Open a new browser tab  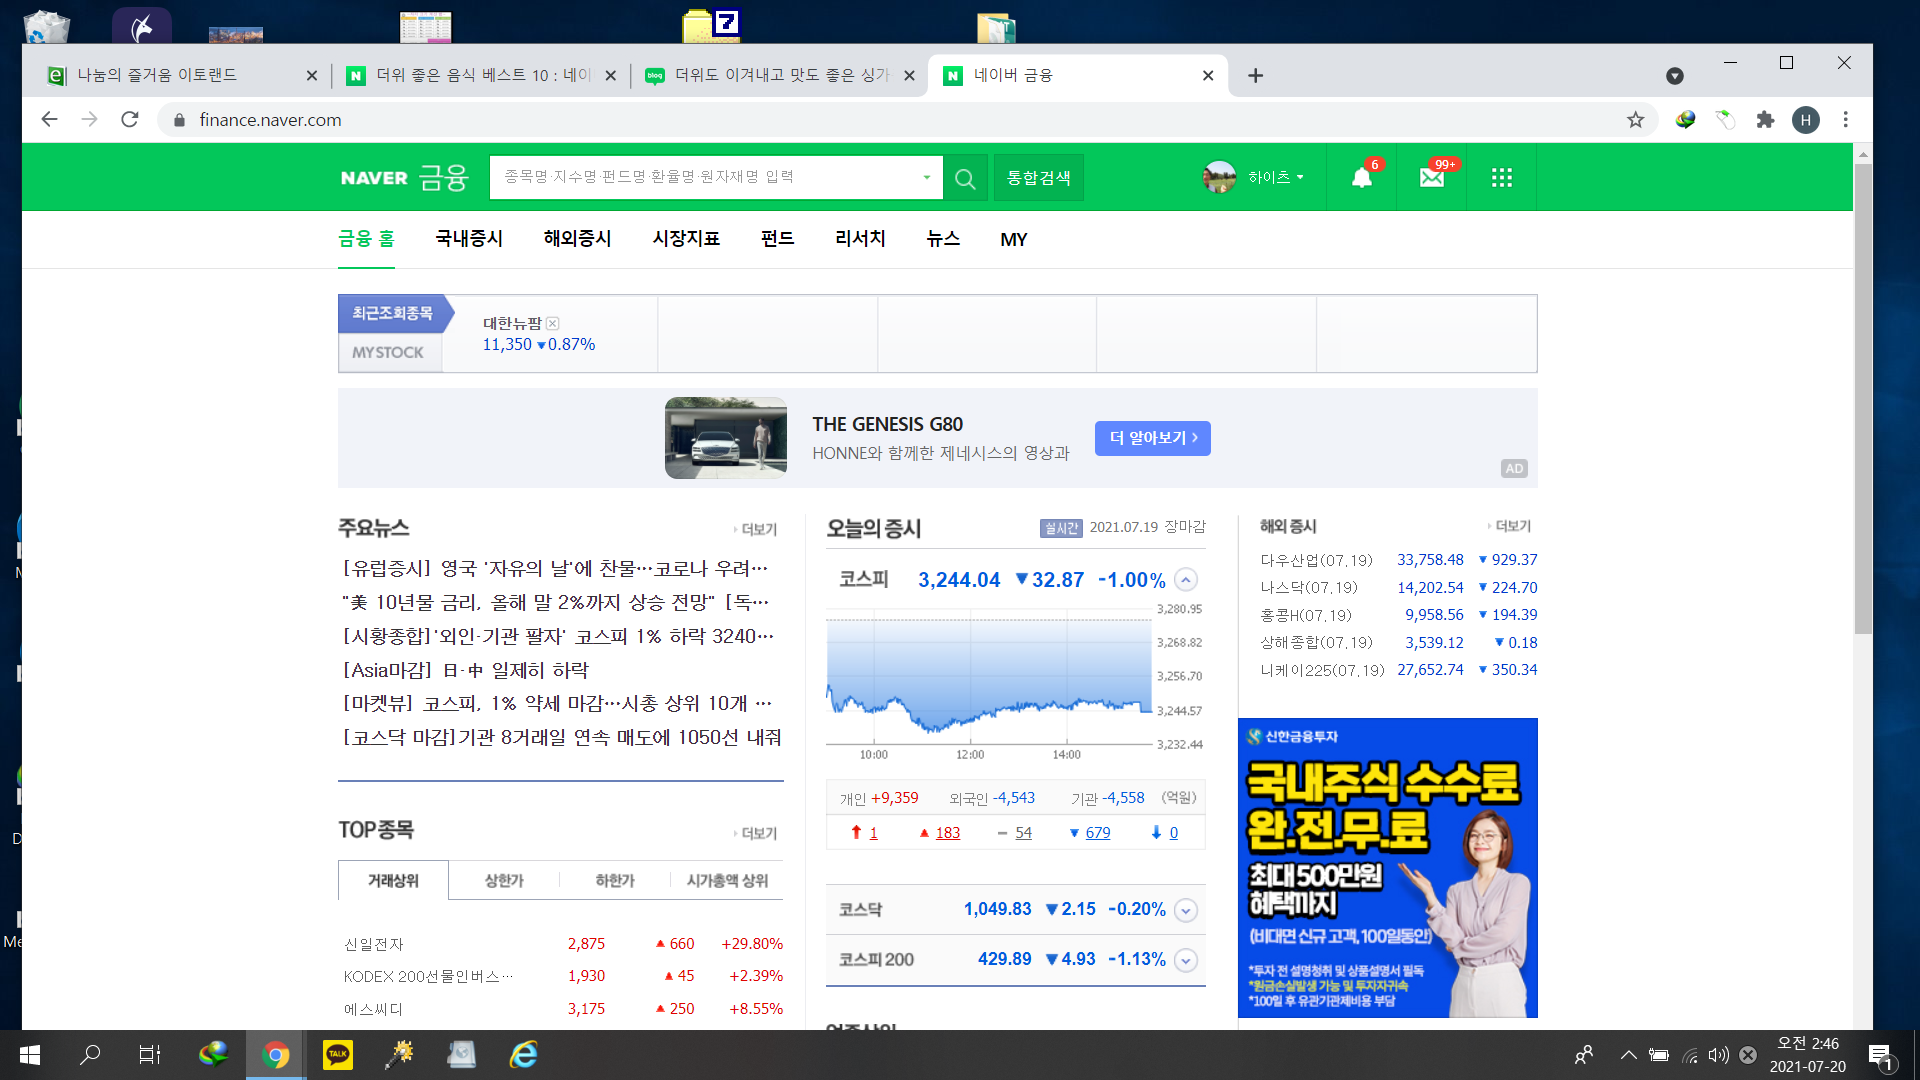1256,76
